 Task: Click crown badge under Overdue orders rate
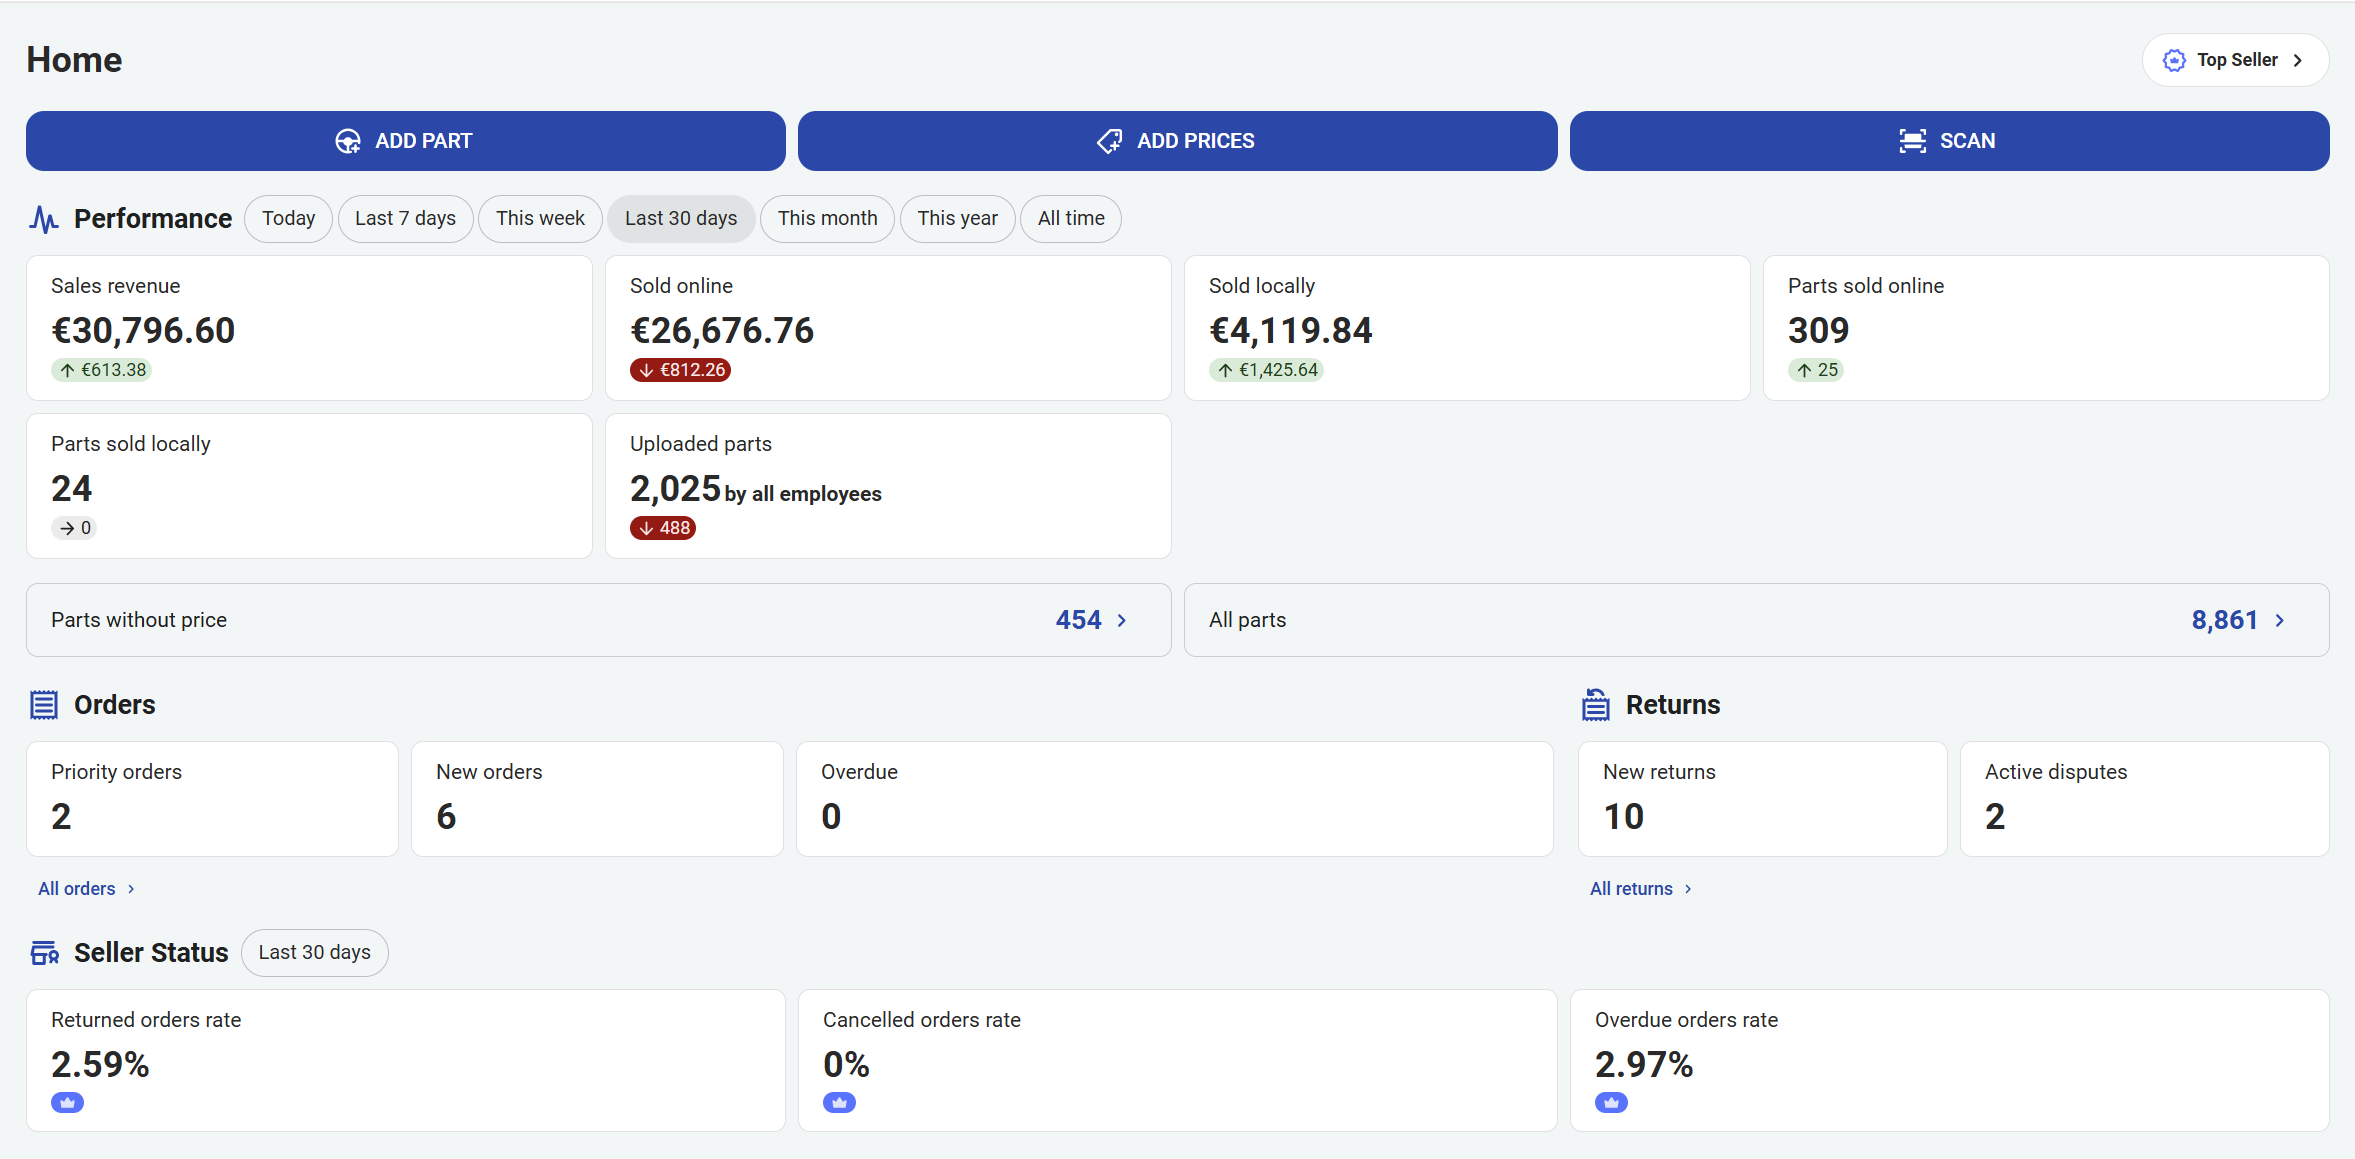(x=1611, y=1103)
